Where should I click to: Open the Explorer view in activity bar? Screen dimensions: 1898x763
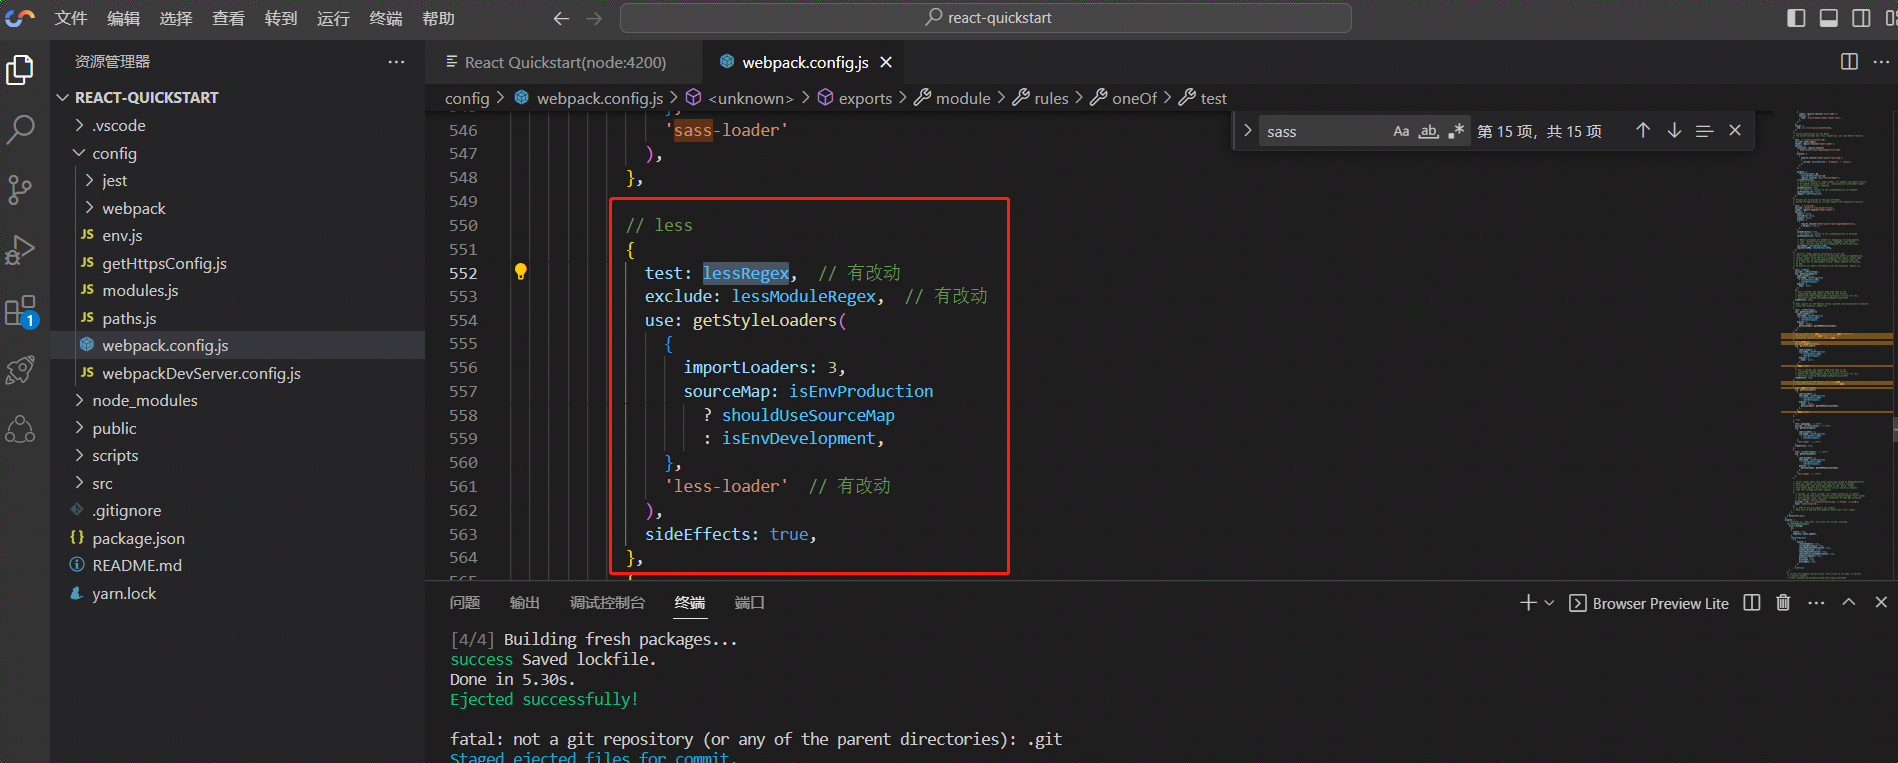[20, 70]
